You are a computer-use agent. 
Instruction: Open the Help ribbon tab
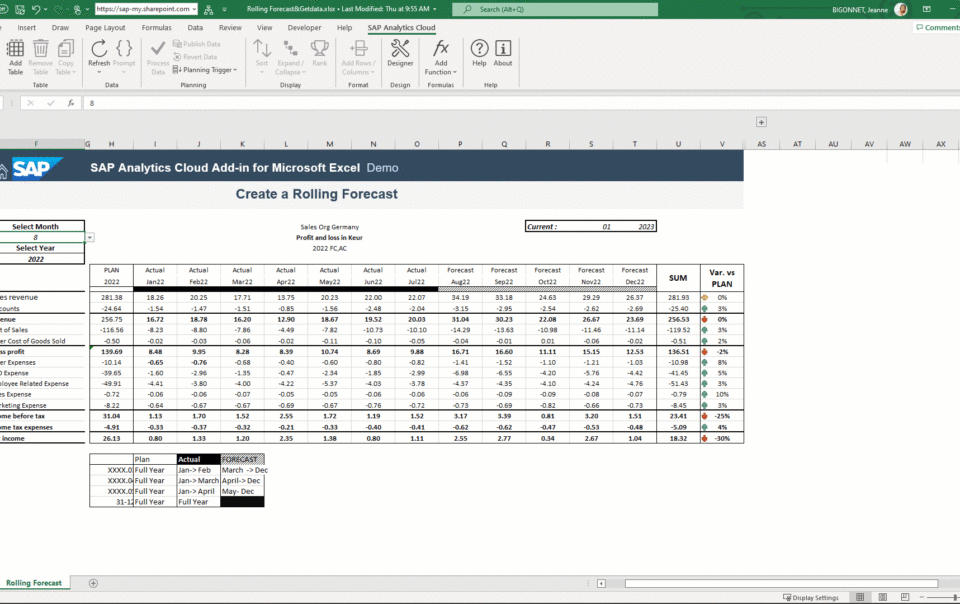coord(345,28)
